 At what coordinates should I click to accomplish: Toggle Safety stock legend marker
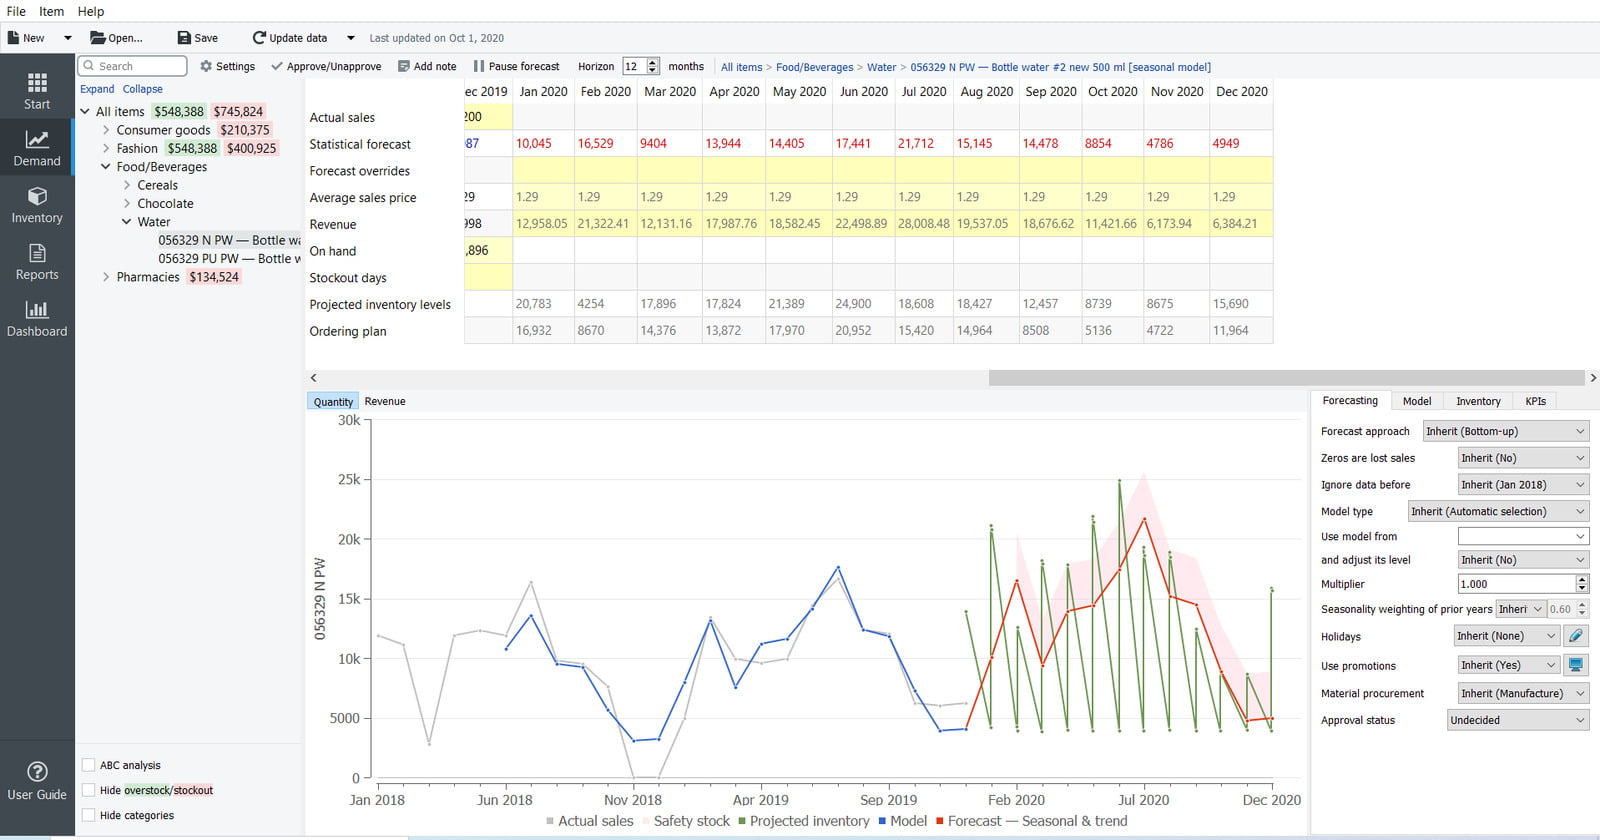[646, 821]
